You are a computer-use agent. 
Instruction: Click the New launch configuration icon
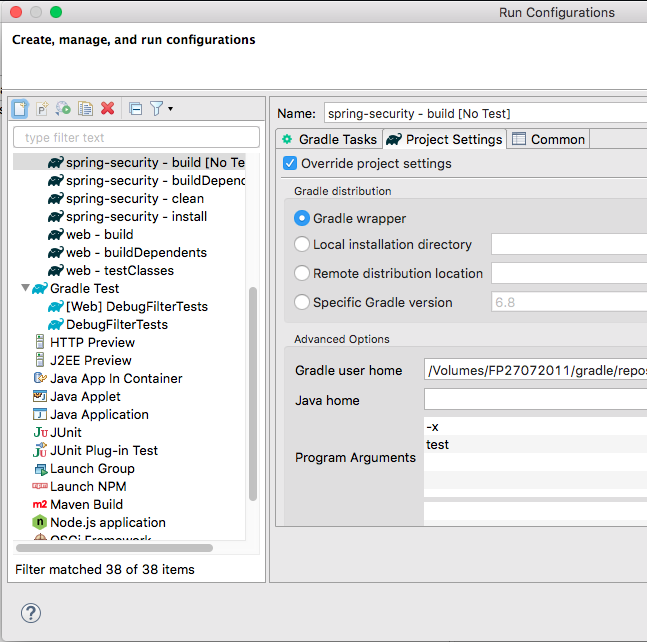pos(21,109)
